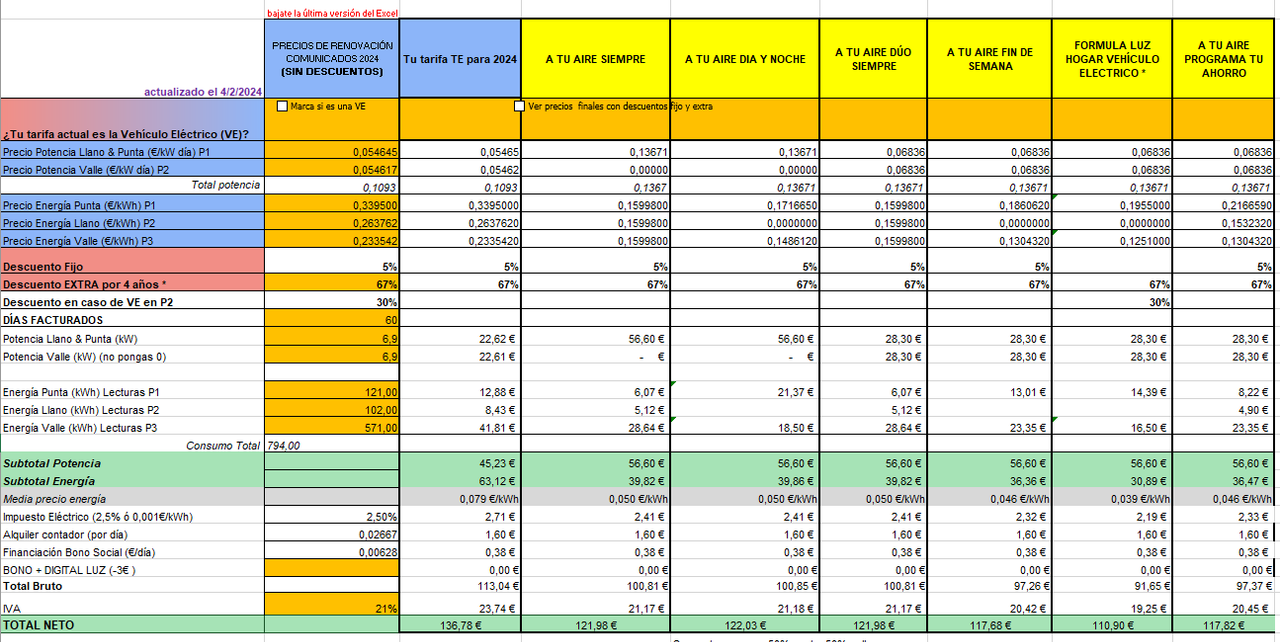Select the 'A TU AIRE SIEMPRE' column header
The width and height of the screenshot is (1280, 642).
pyautogui.click(x=596, y=59)
